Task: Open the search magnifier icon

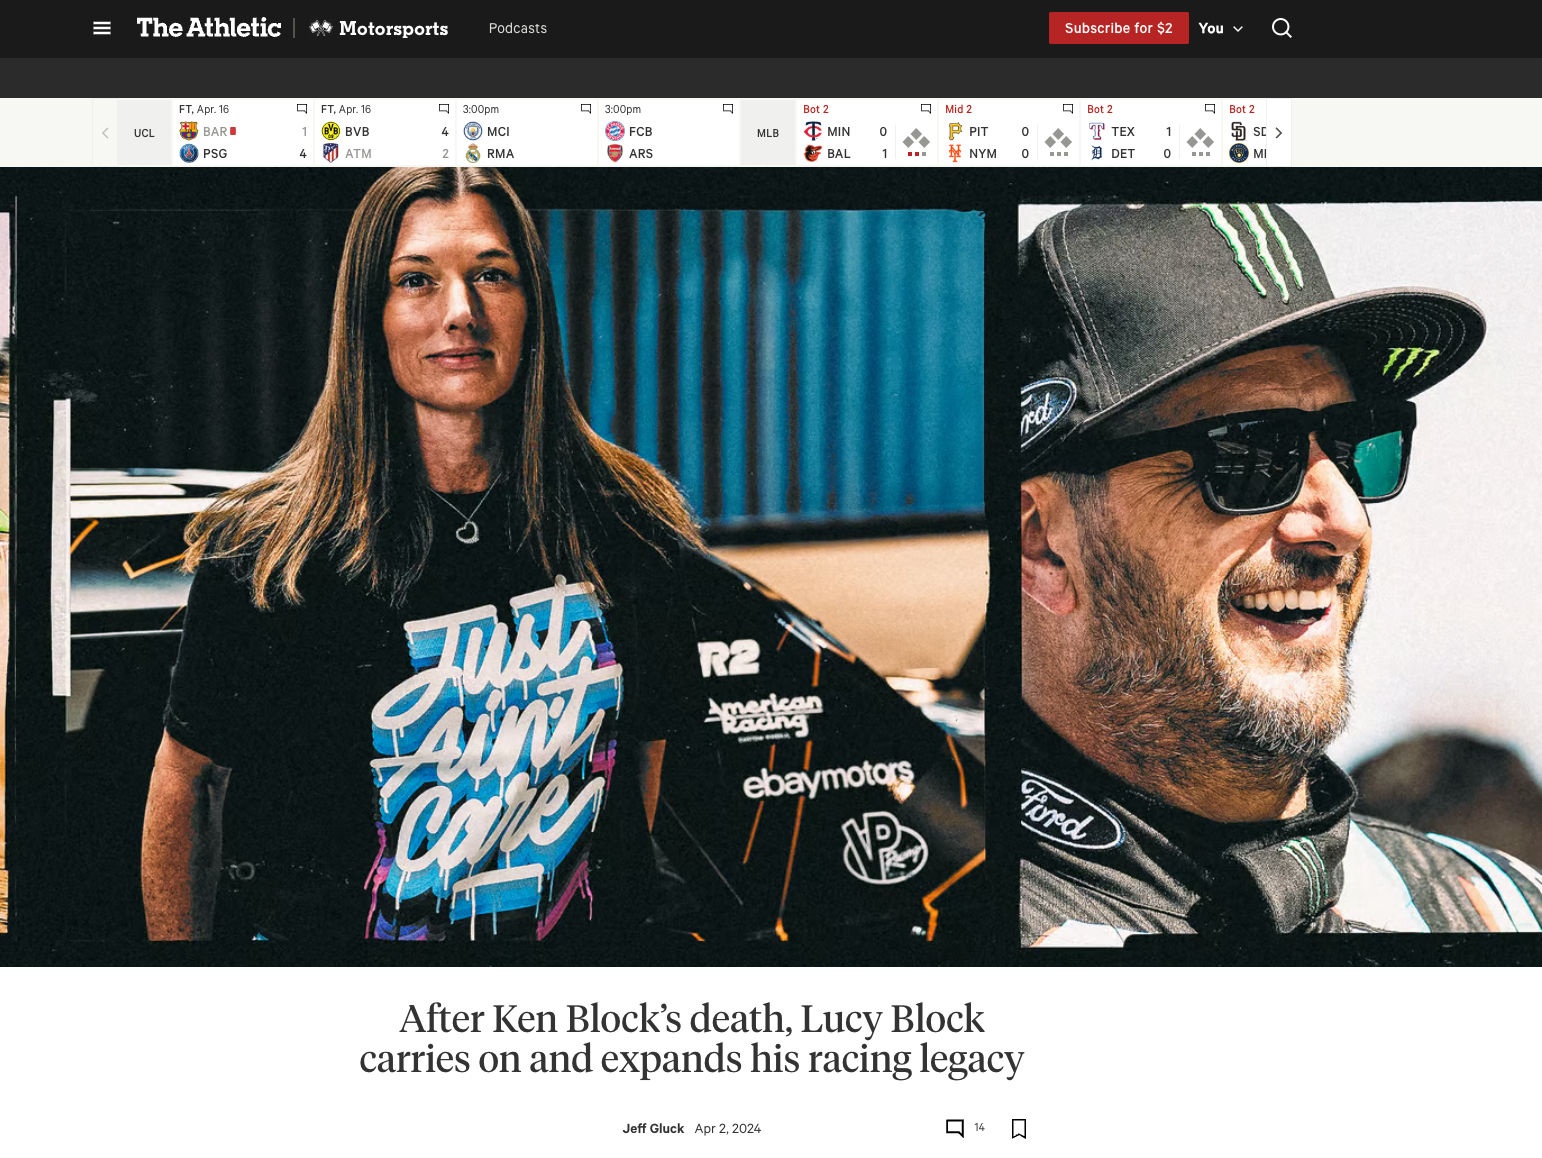Action: pos(1281,28)
